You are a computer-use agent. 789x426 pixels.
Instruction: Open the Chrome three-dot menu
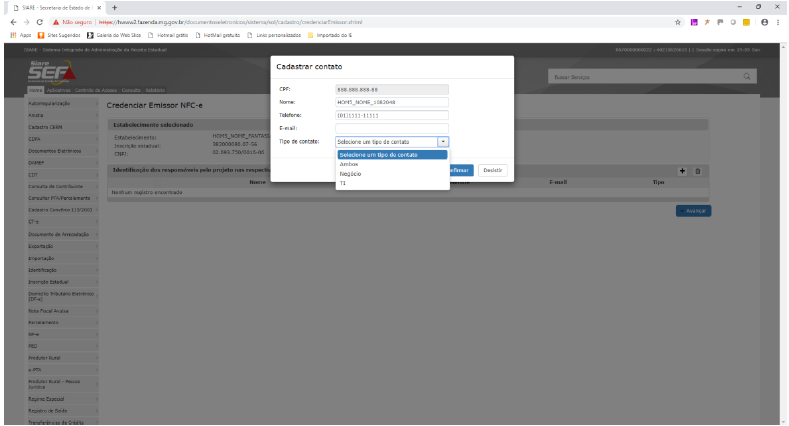click(x=778, y=21)
